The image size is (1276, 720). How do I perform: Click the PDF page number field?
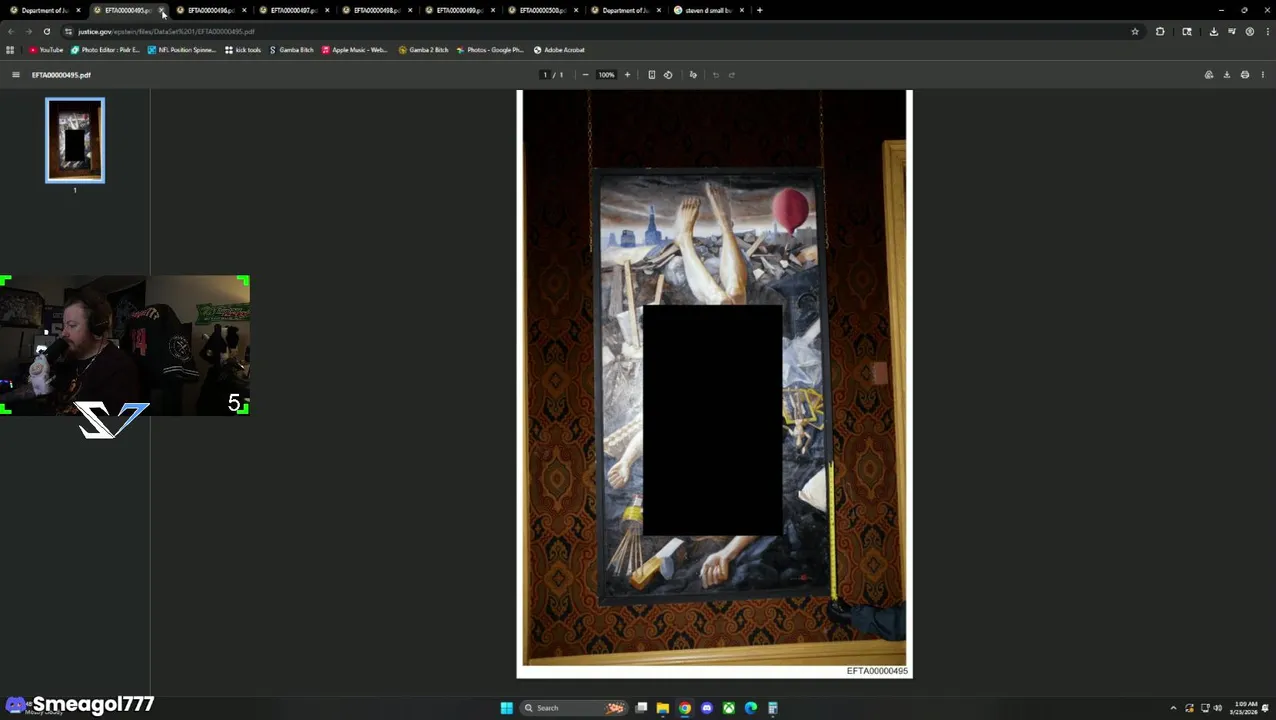click(x=545, y=75)
